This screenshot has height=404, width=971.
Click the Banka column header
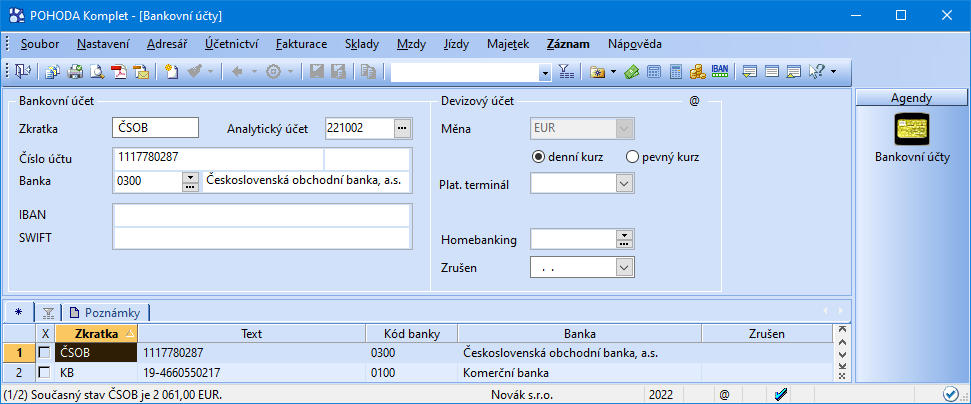coord(580,333)
